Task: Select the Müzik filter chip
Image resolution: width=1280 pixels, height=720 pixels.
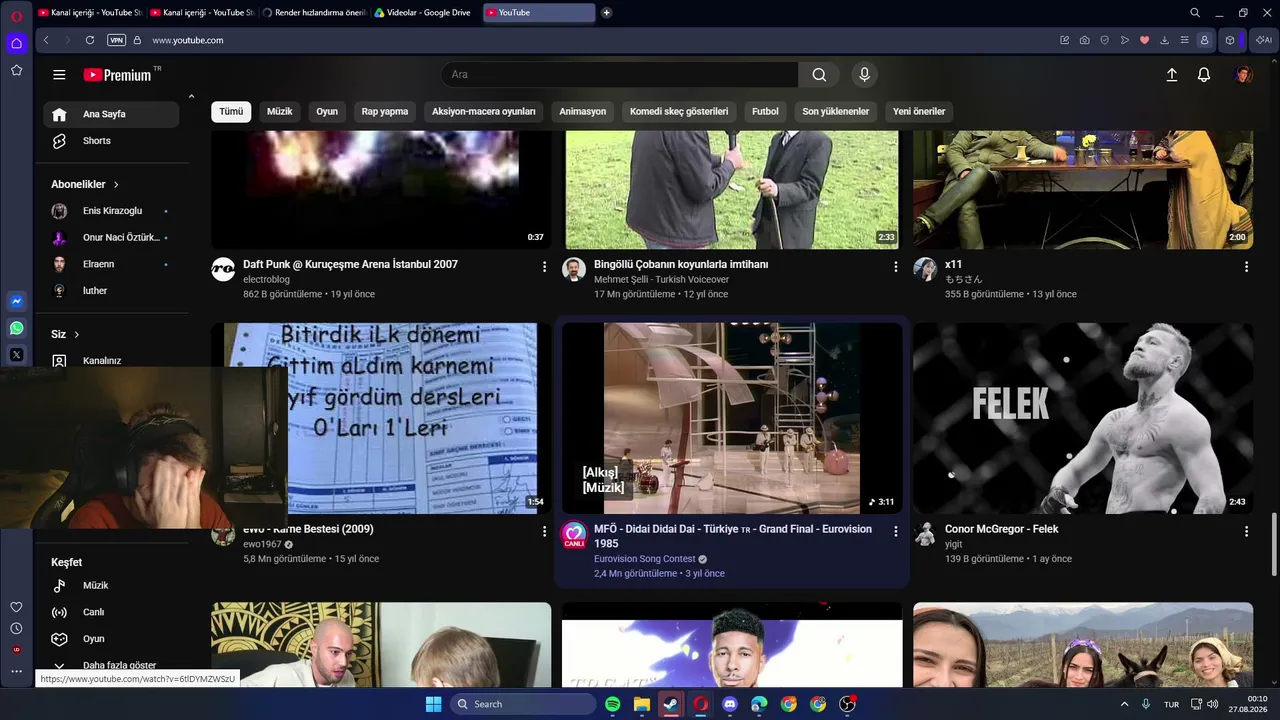Action: pos(280,111)
